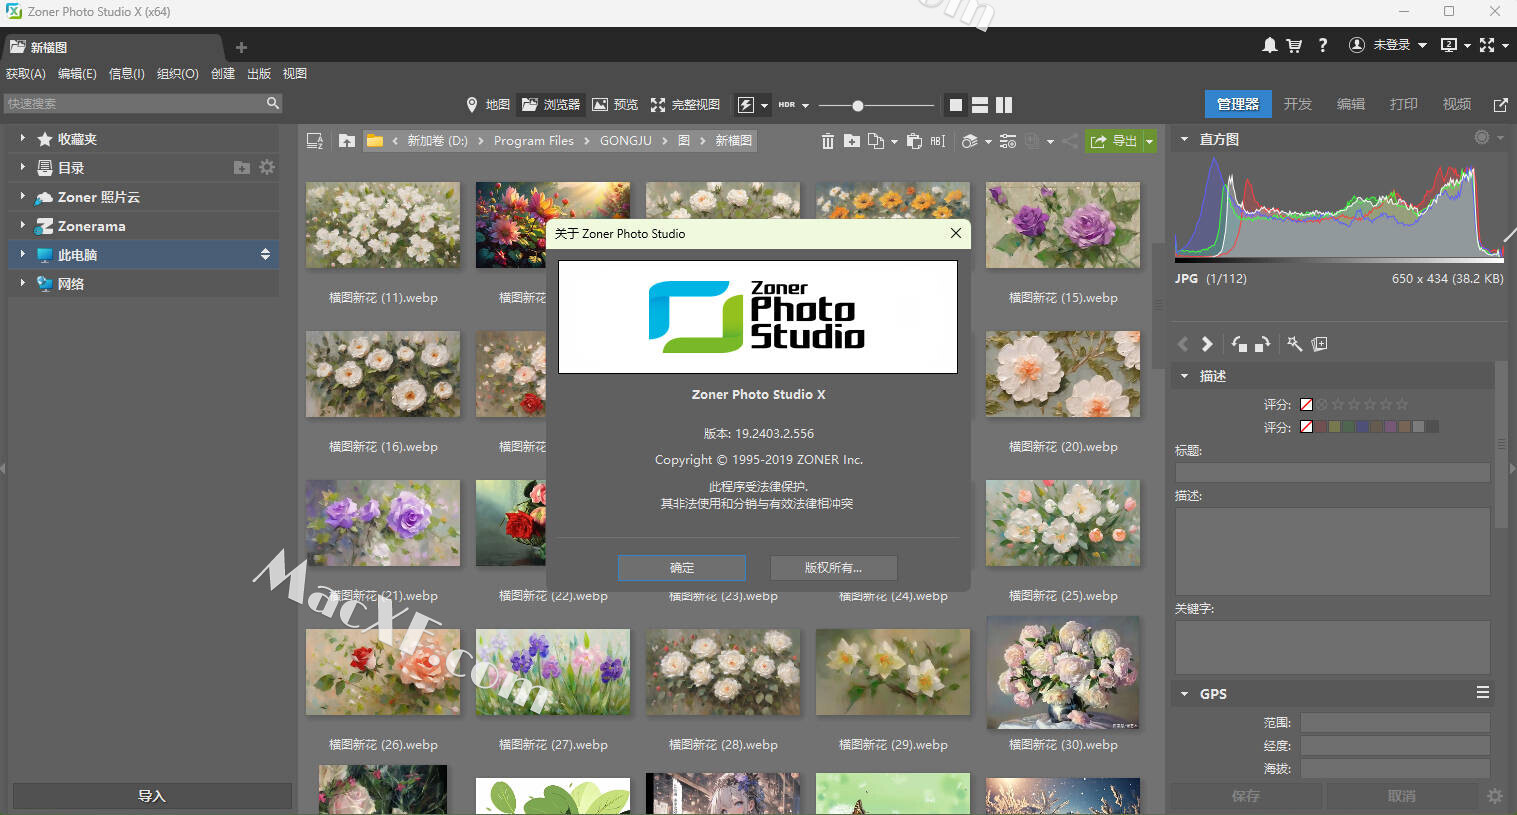This screenshot has width=1517, height=815.
Task: Rotate image left icon
Action: 1240,344
